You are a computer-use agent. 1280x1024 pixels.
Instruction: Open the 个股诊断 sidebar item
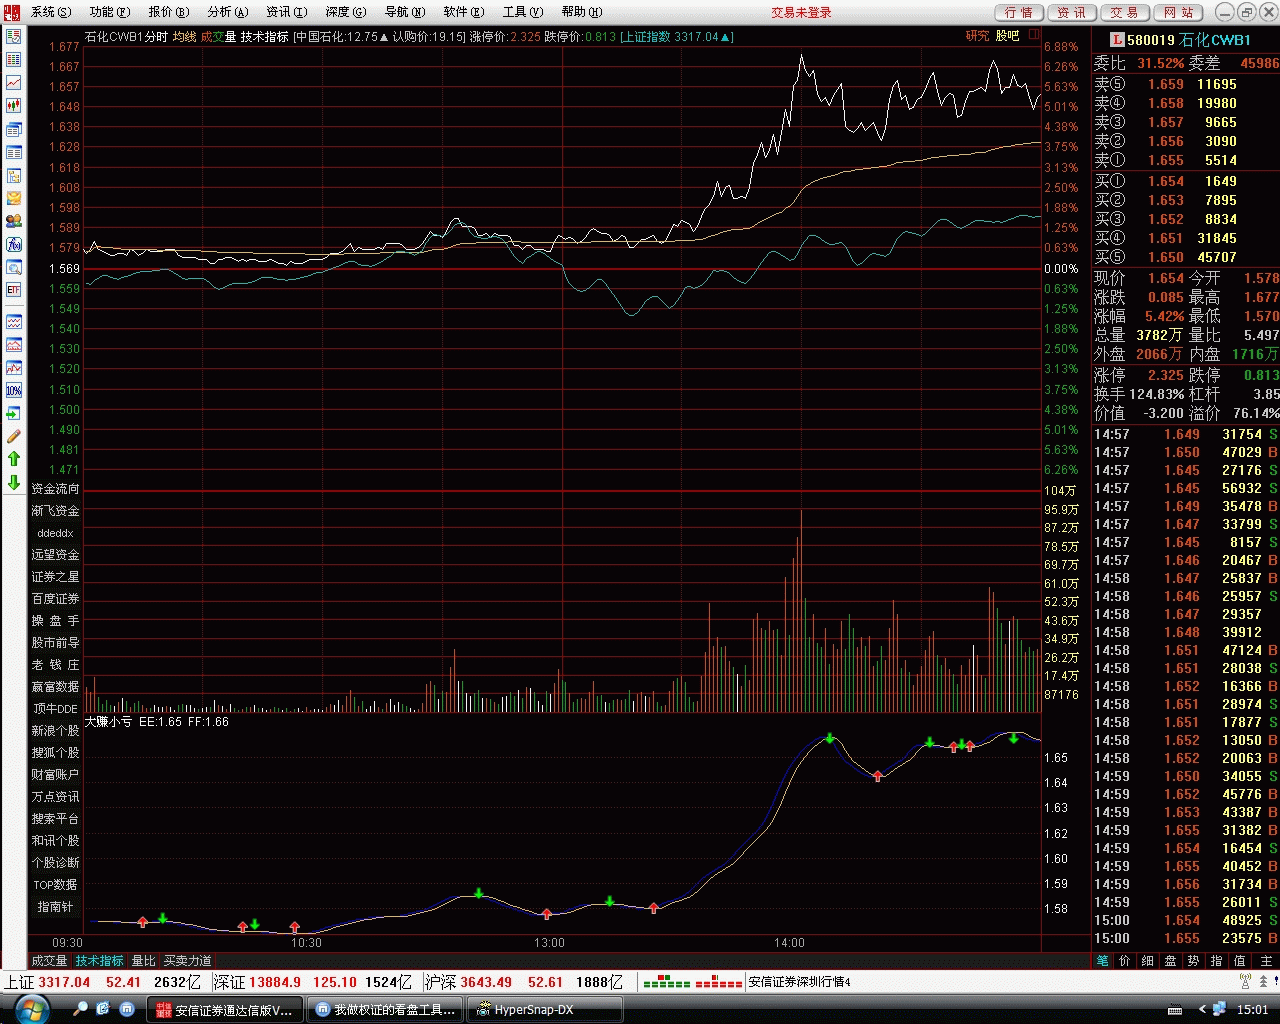pyautogui.click(x=55, y=863)
